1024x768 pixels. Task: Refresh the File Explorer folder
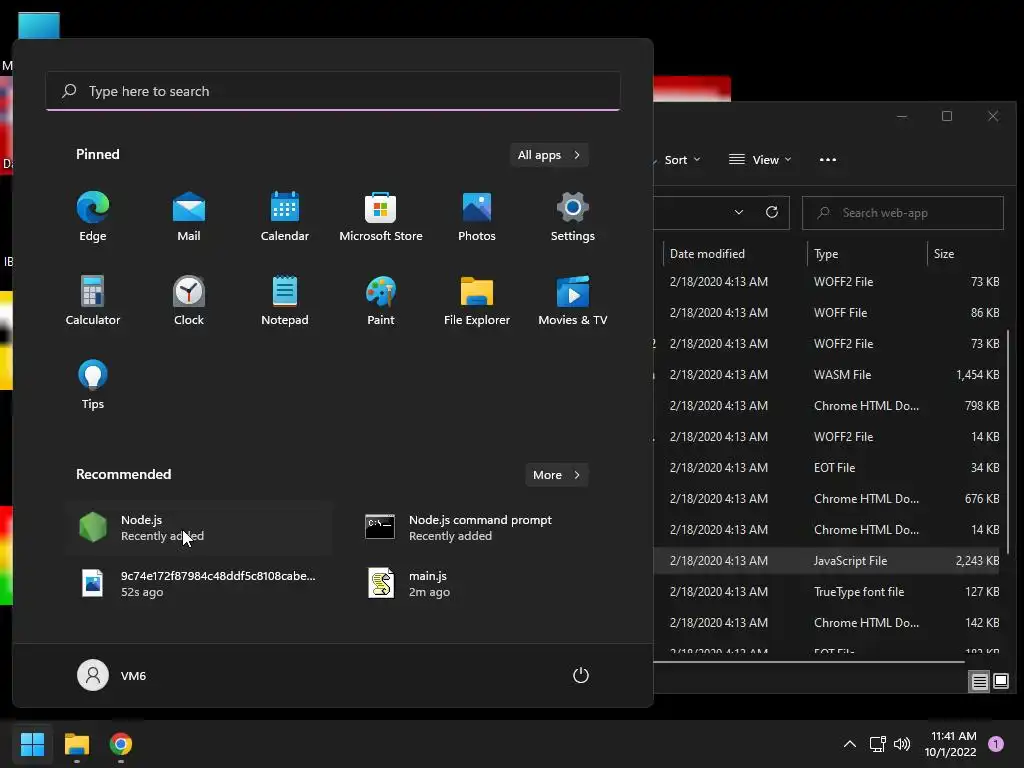(771, 212)
